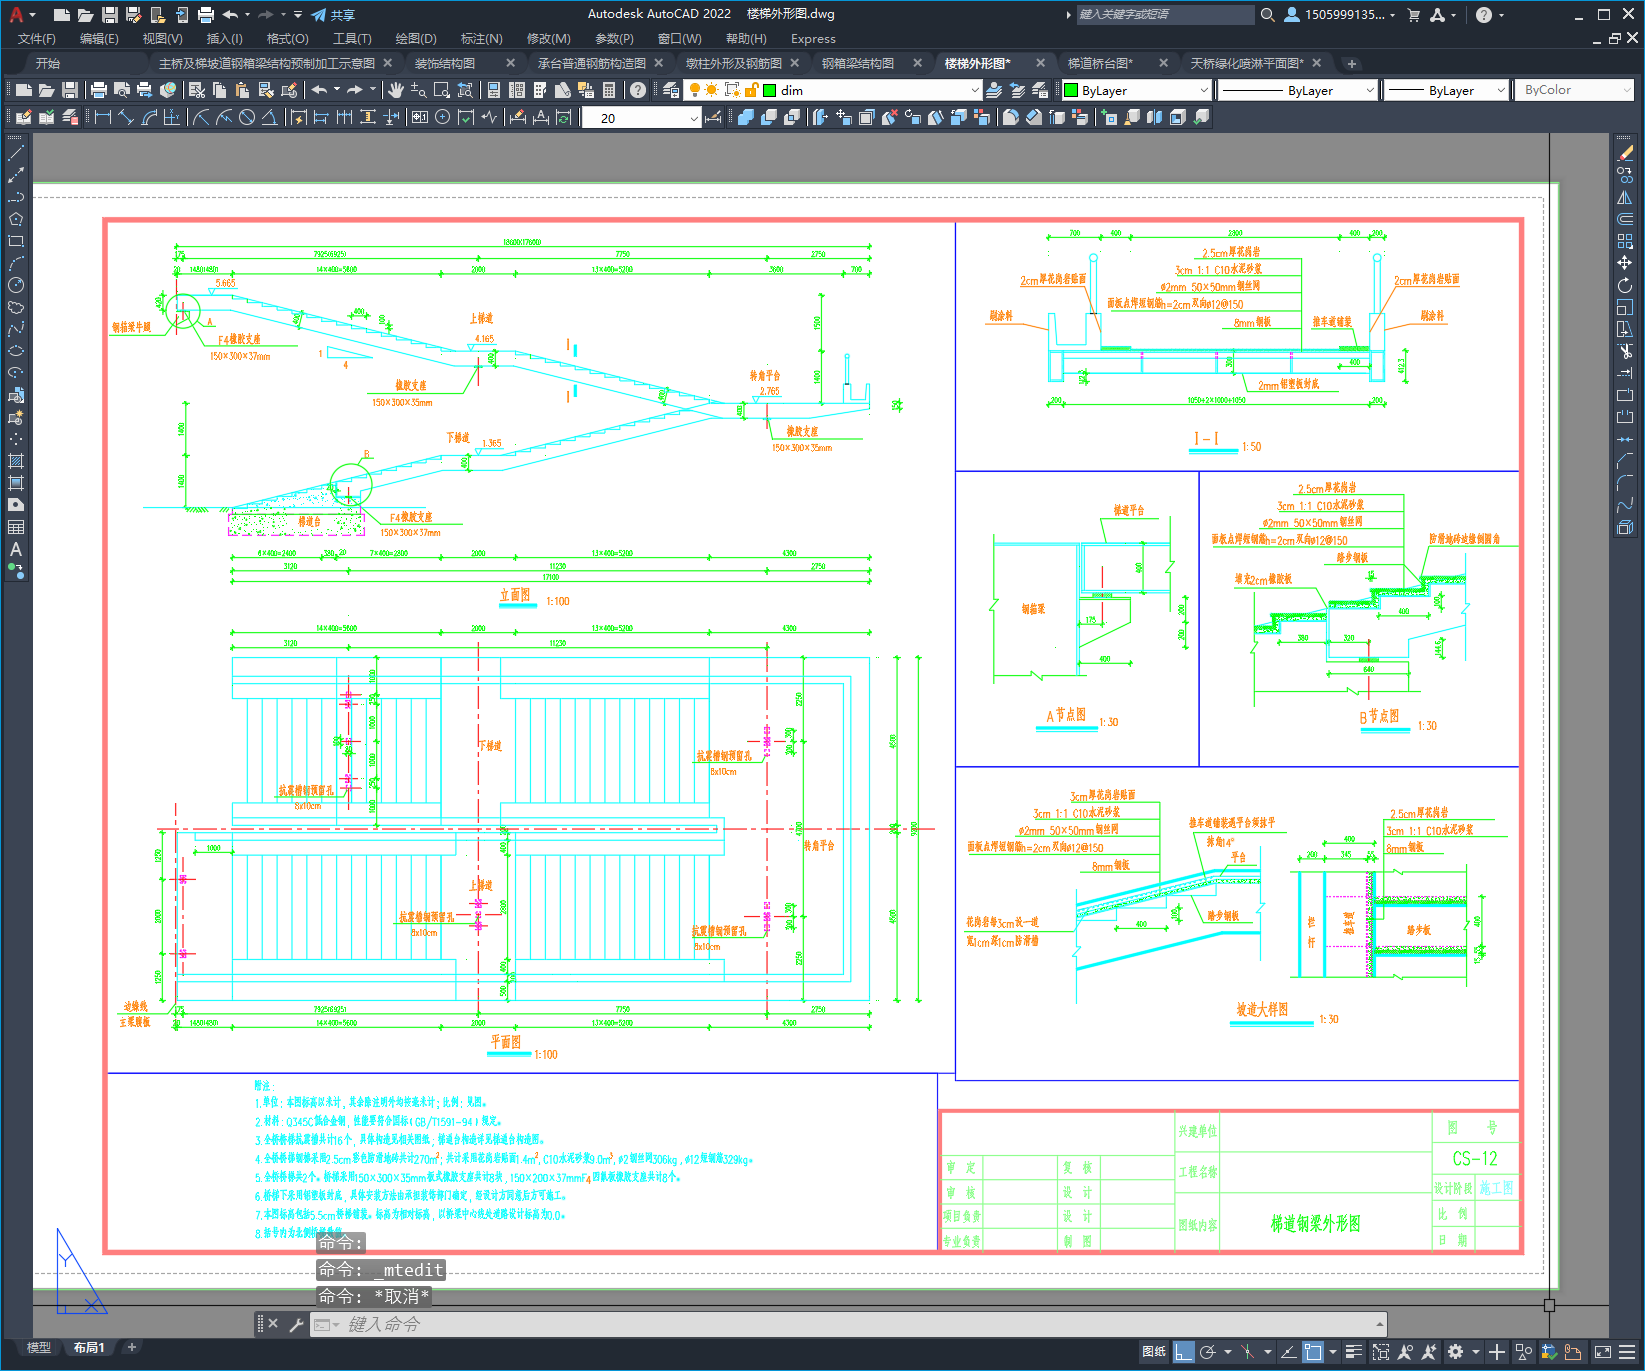Click the Plot printer icon
The image size is (1645, 1371).
pyautogui.click(x=98, y=90)
